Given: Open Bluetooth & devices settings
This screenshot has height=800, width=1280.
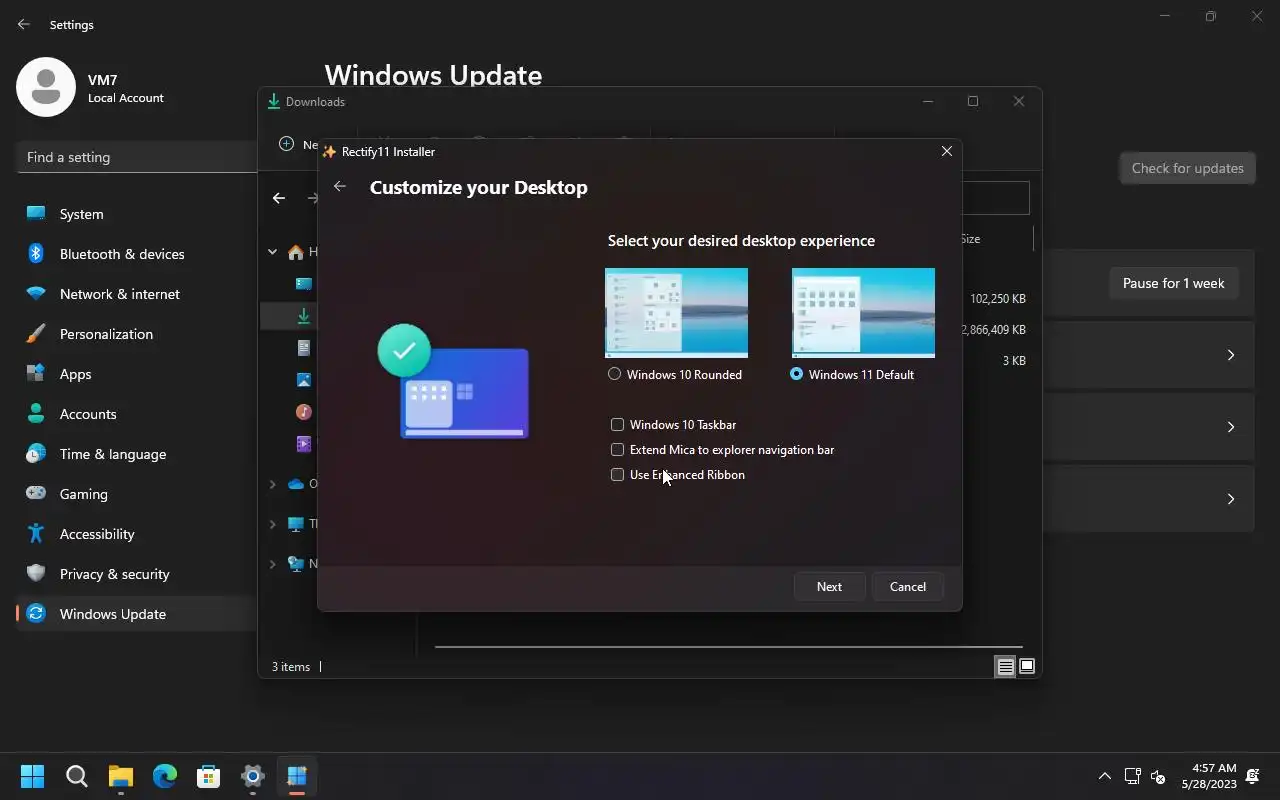Looking at the screenshot, I should [x=136, y=254].
